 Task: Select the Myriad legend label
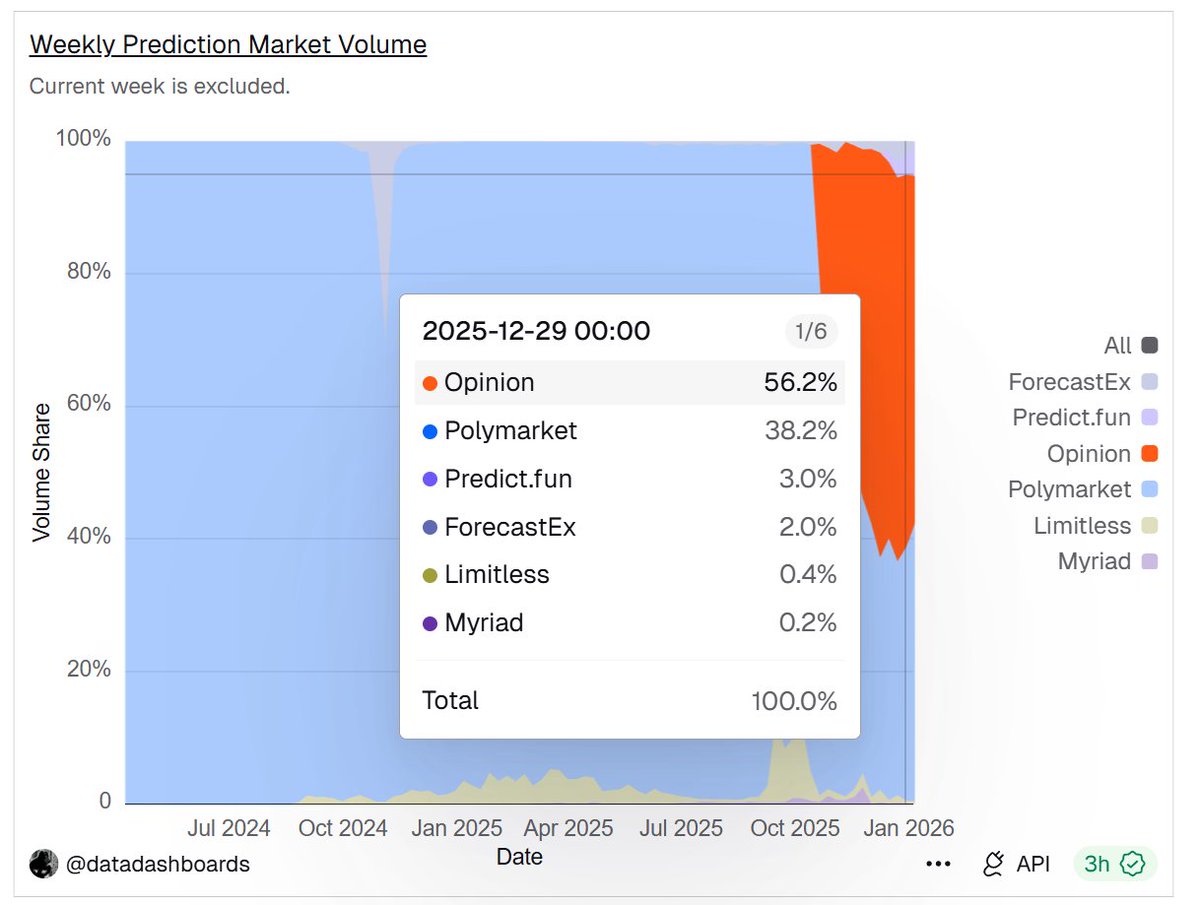pyautogui.click(x=1094, y=562)
